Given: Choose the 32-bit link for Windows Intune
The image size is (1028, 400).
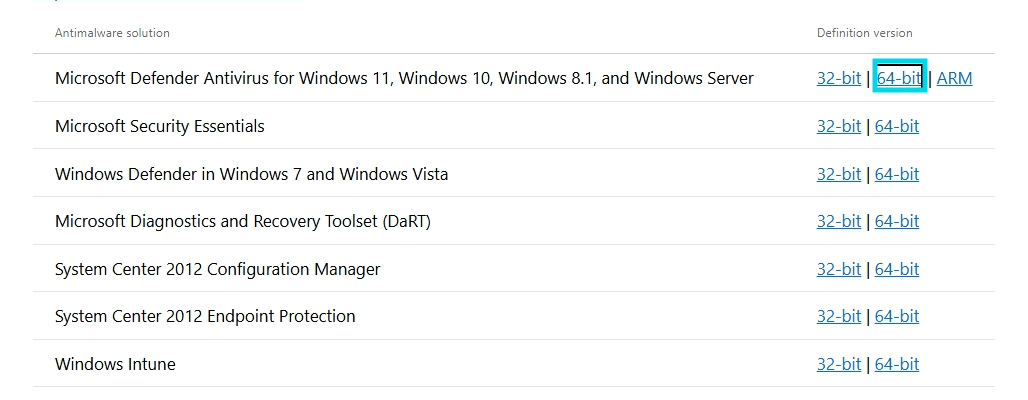Looking at the screenshot, I should pyautogui.click(x=839, y=364).
